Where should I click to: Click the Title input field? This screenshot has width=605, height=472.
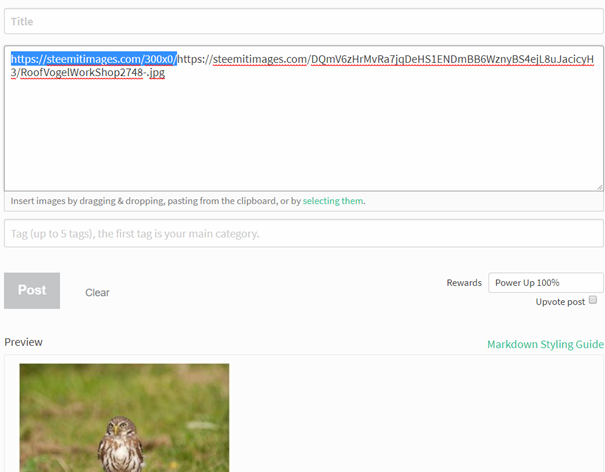pyautogui.click(x=304, y=21)
